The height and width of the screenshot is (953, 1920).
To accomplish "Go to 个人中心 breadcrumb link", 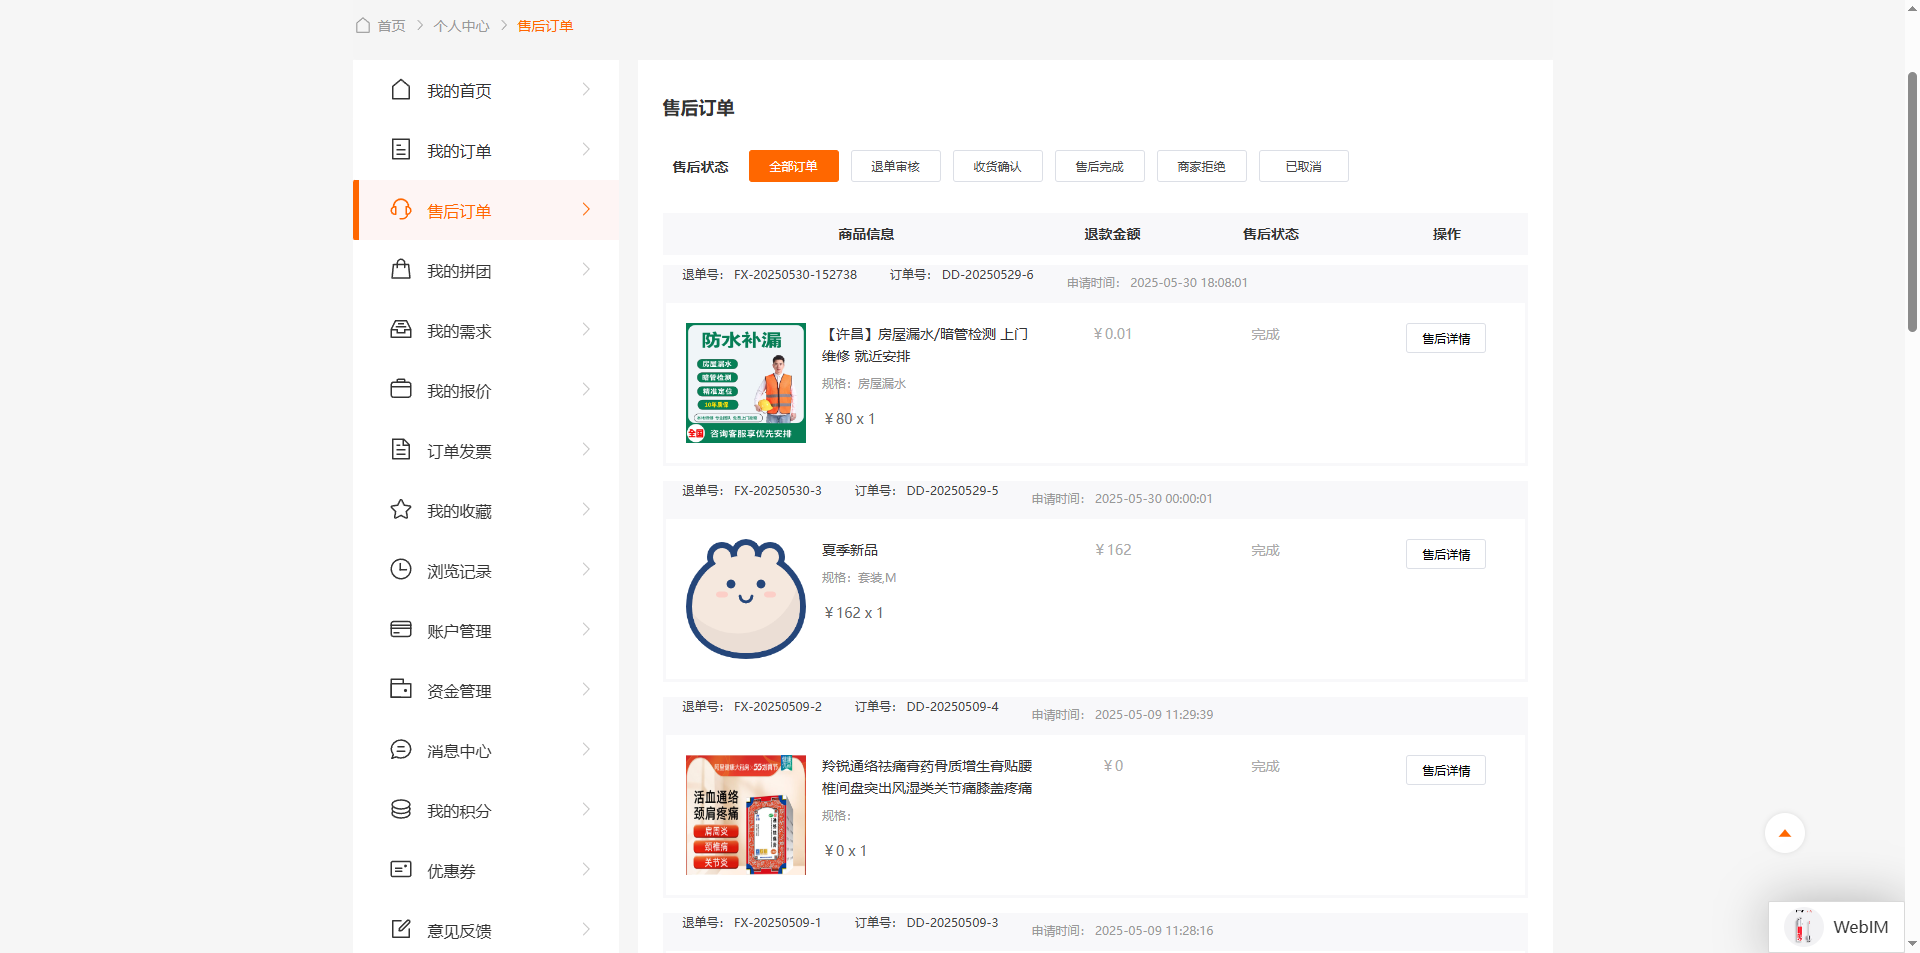I will (x=461, y=26).
